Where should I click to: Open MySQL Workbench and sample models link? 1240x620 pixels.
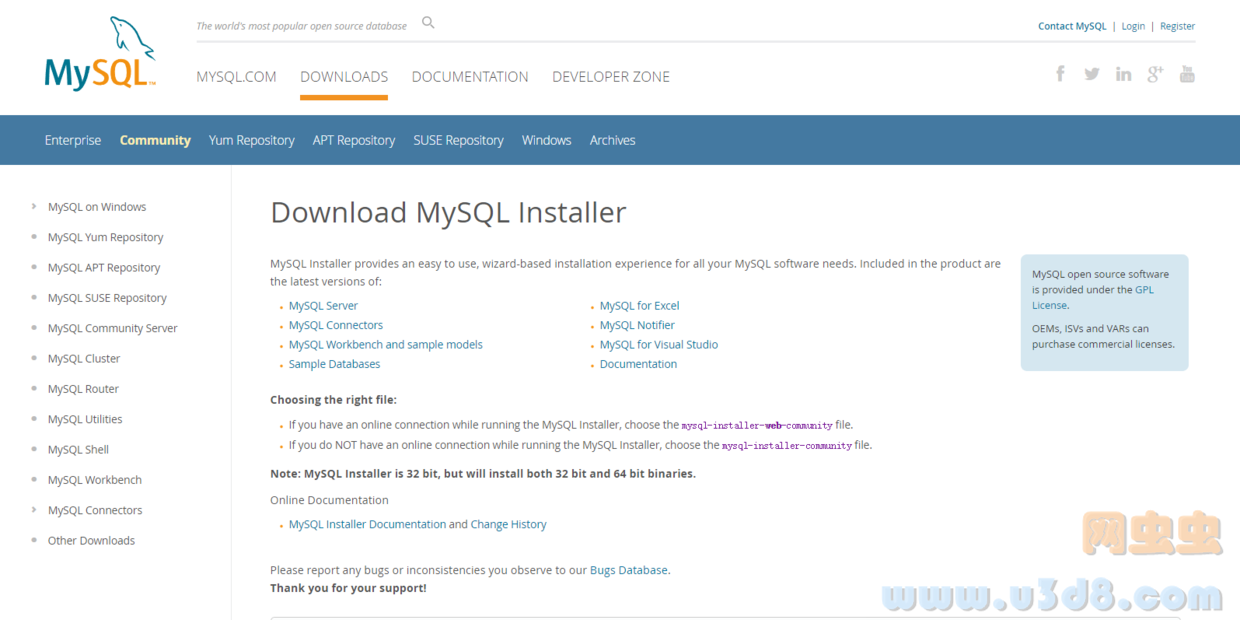[386, 344]
